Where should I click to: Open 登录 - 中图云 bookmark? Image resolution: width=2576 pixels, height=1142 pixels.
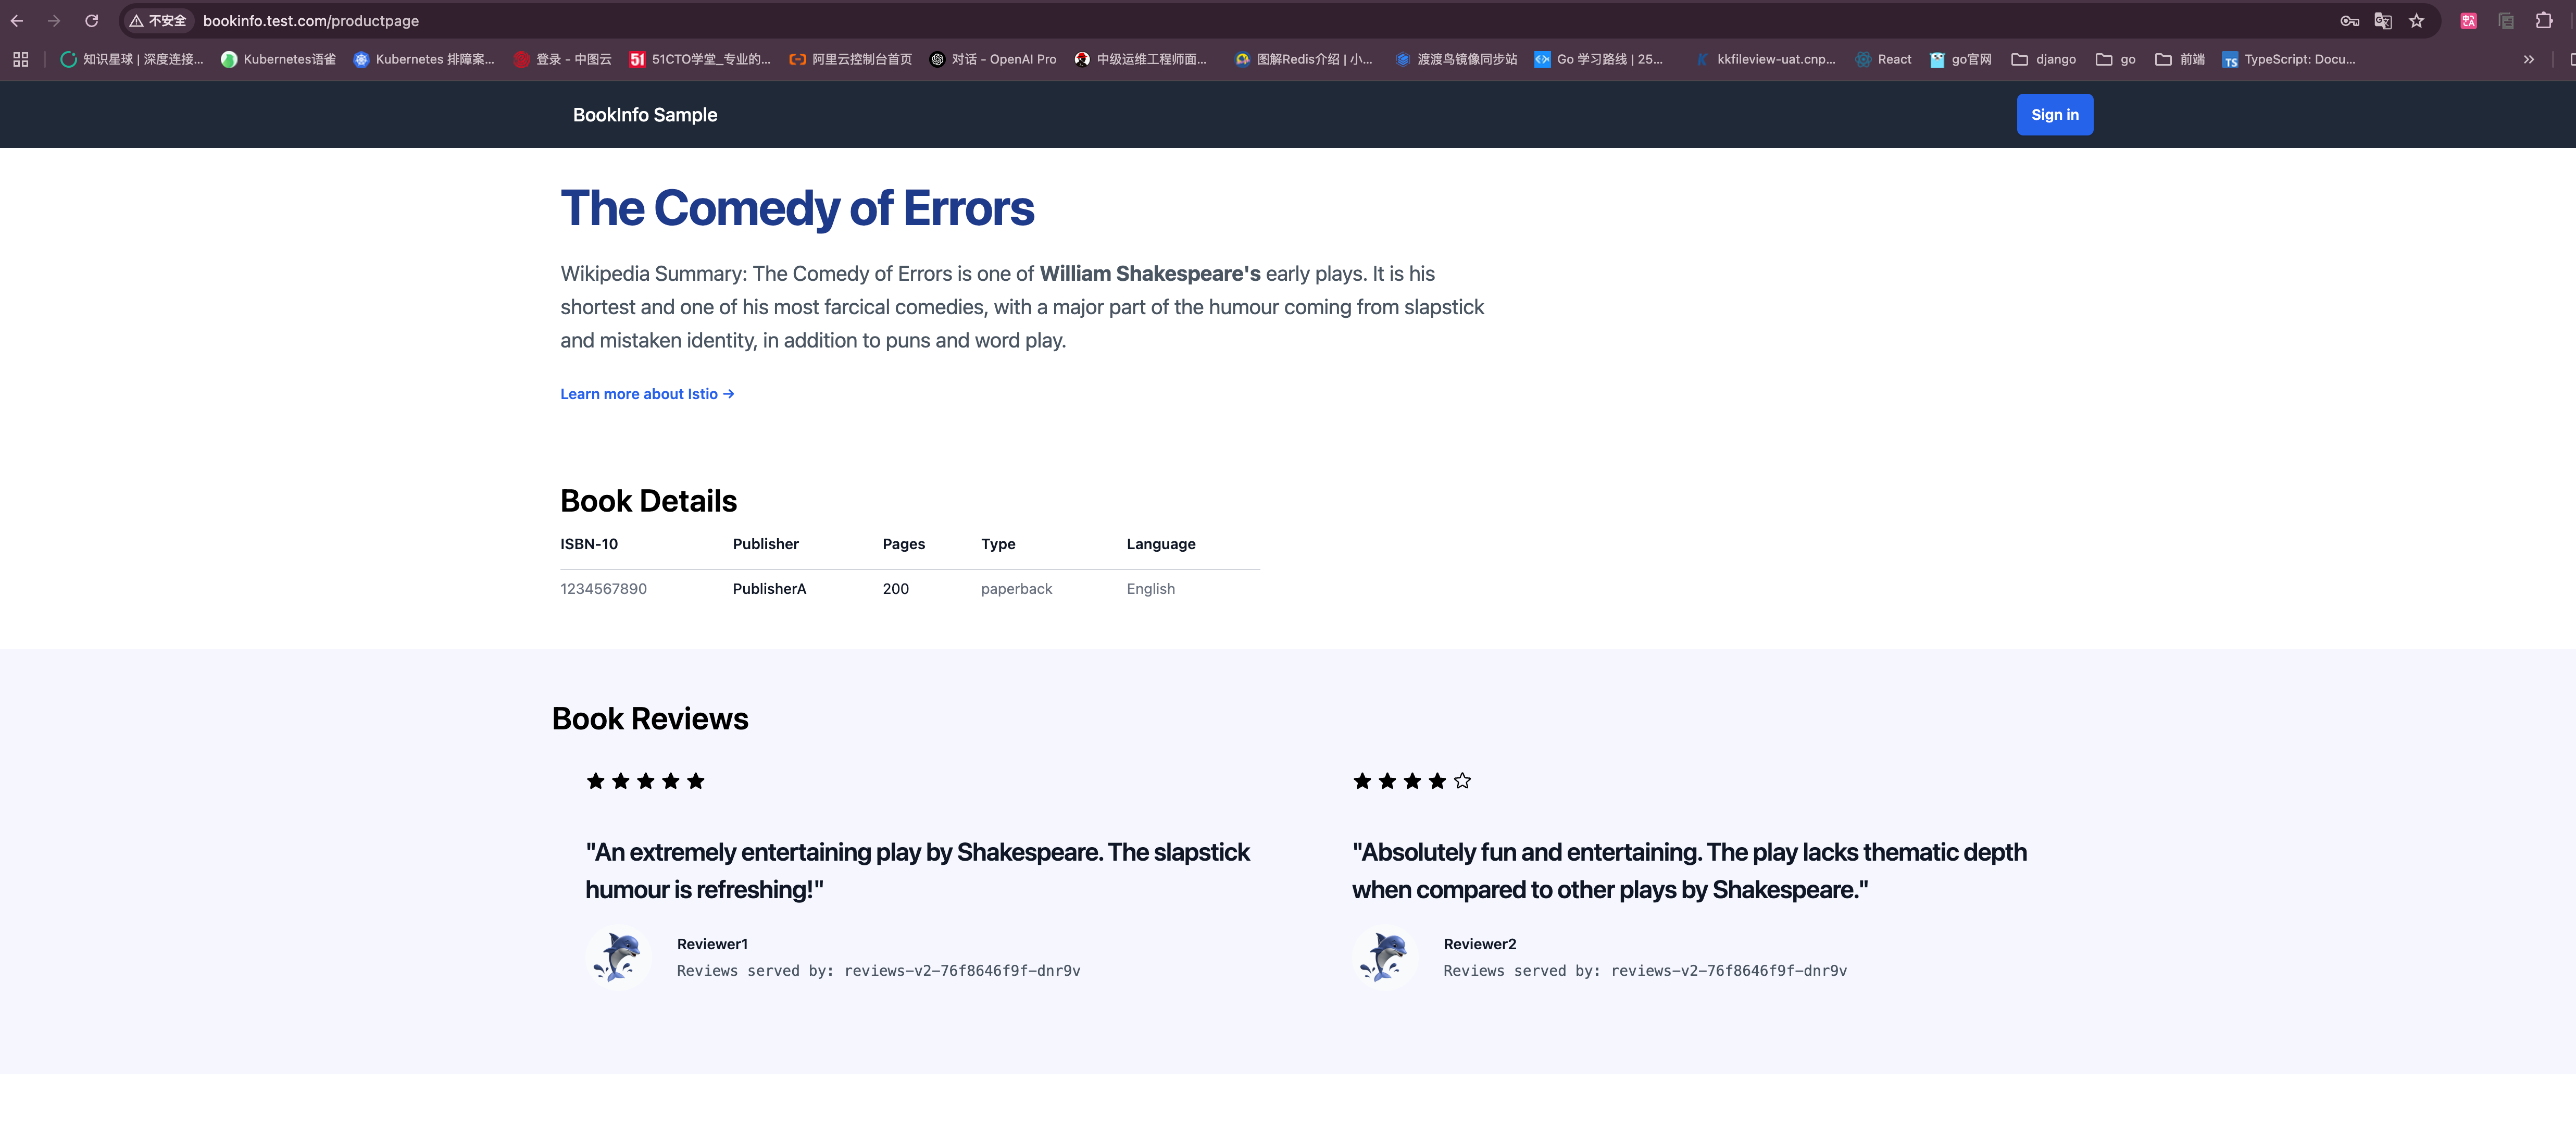pyautogui.click(x=562, y=60)
